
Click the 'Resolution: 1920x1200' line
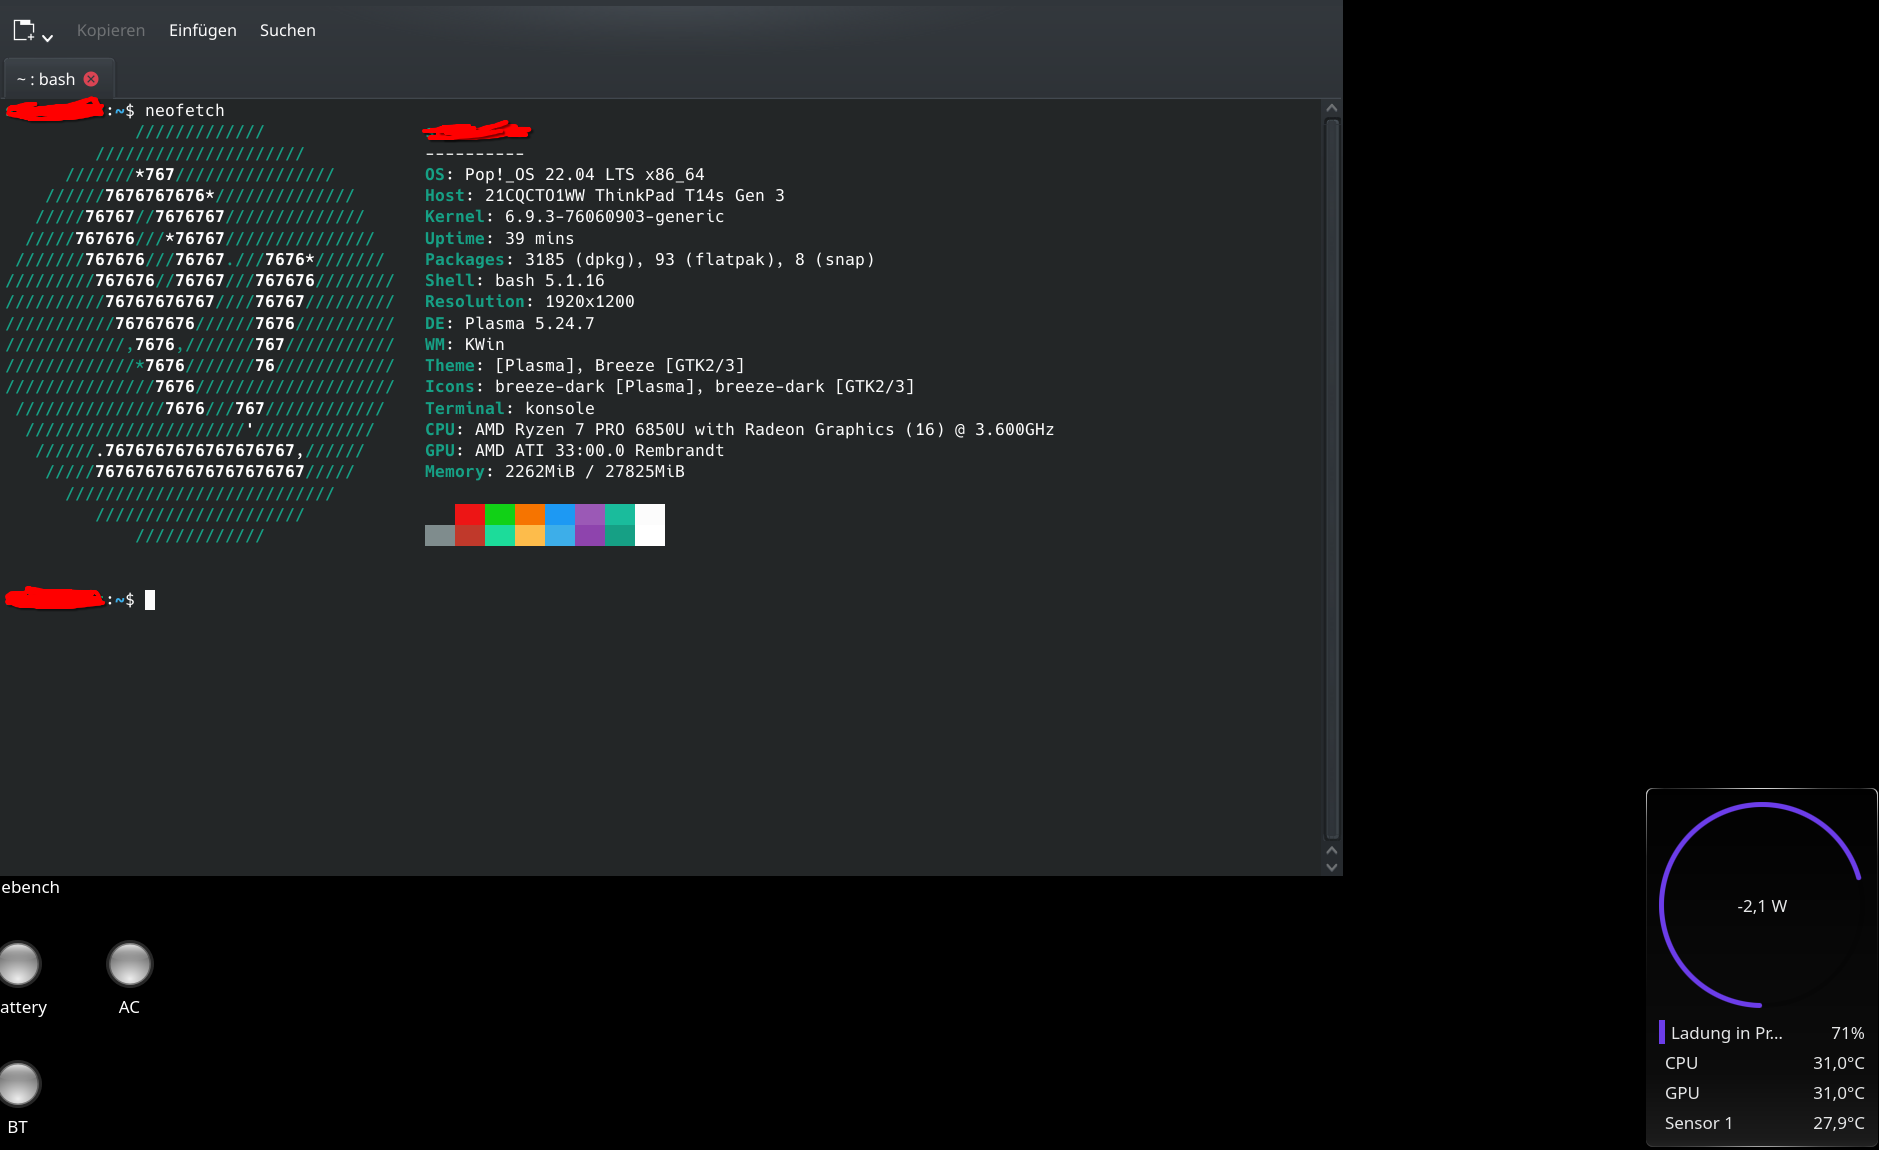point(529,301)
